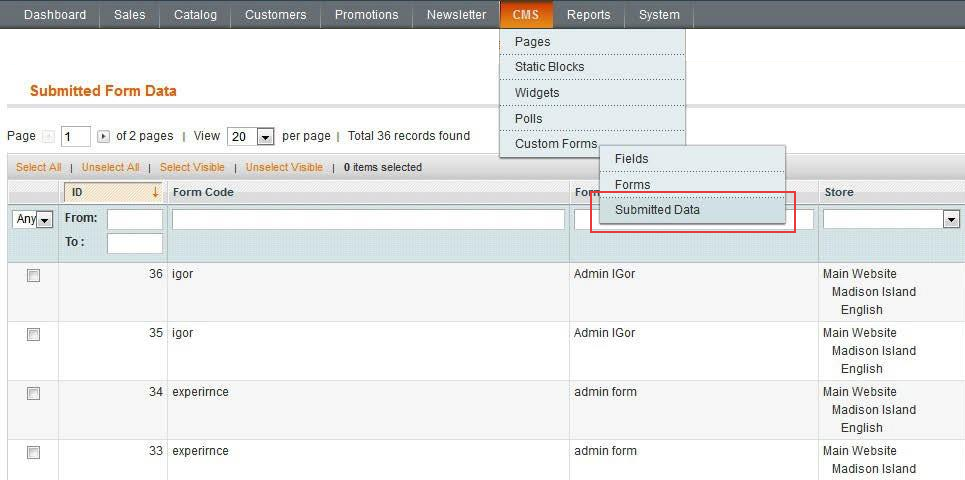The width and height of the screenshot is (965, 480).
Task: Click the ID column sort arrow
Action: coord(155,192)
